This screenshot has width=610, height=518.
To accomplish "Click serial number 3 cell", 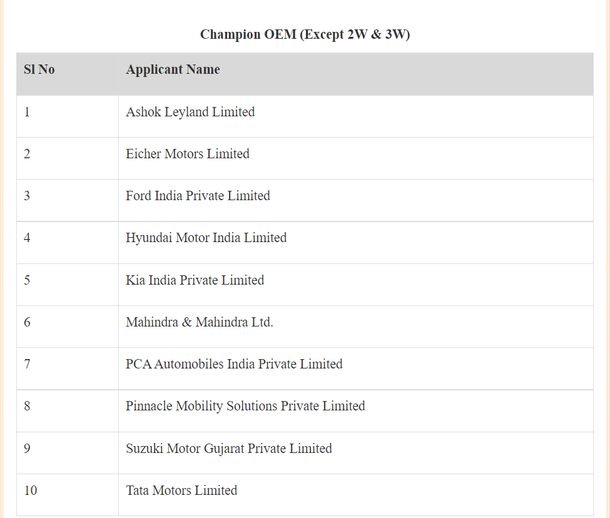I will click(27, 196).
